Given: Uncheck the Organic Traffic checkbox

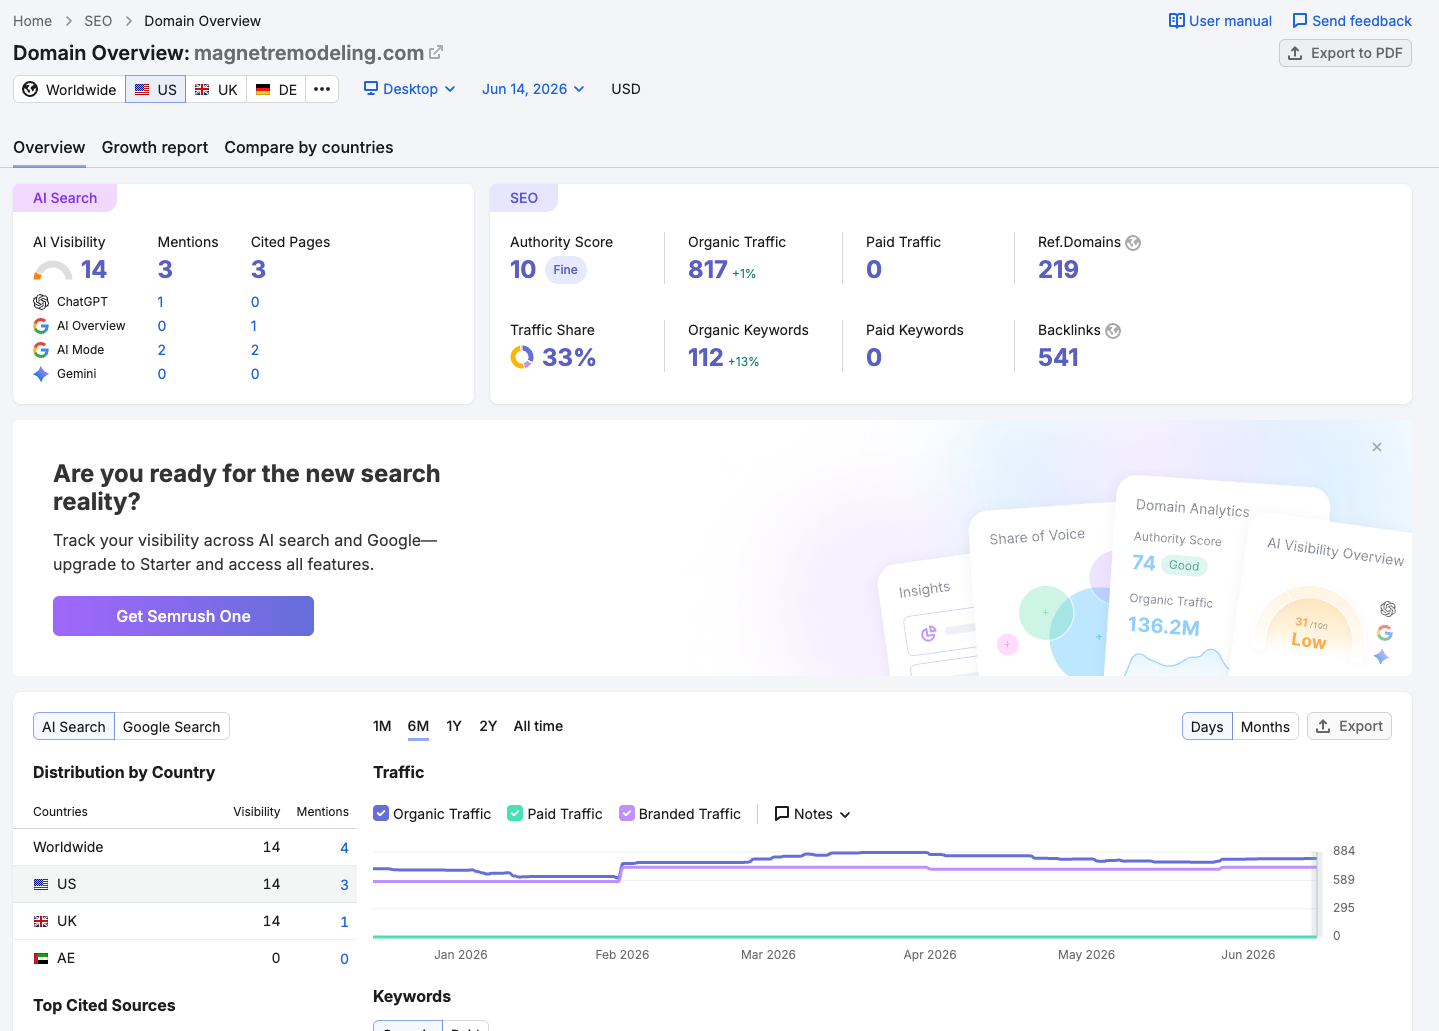Looking at the screenshot, I should (x=381, y=813).
